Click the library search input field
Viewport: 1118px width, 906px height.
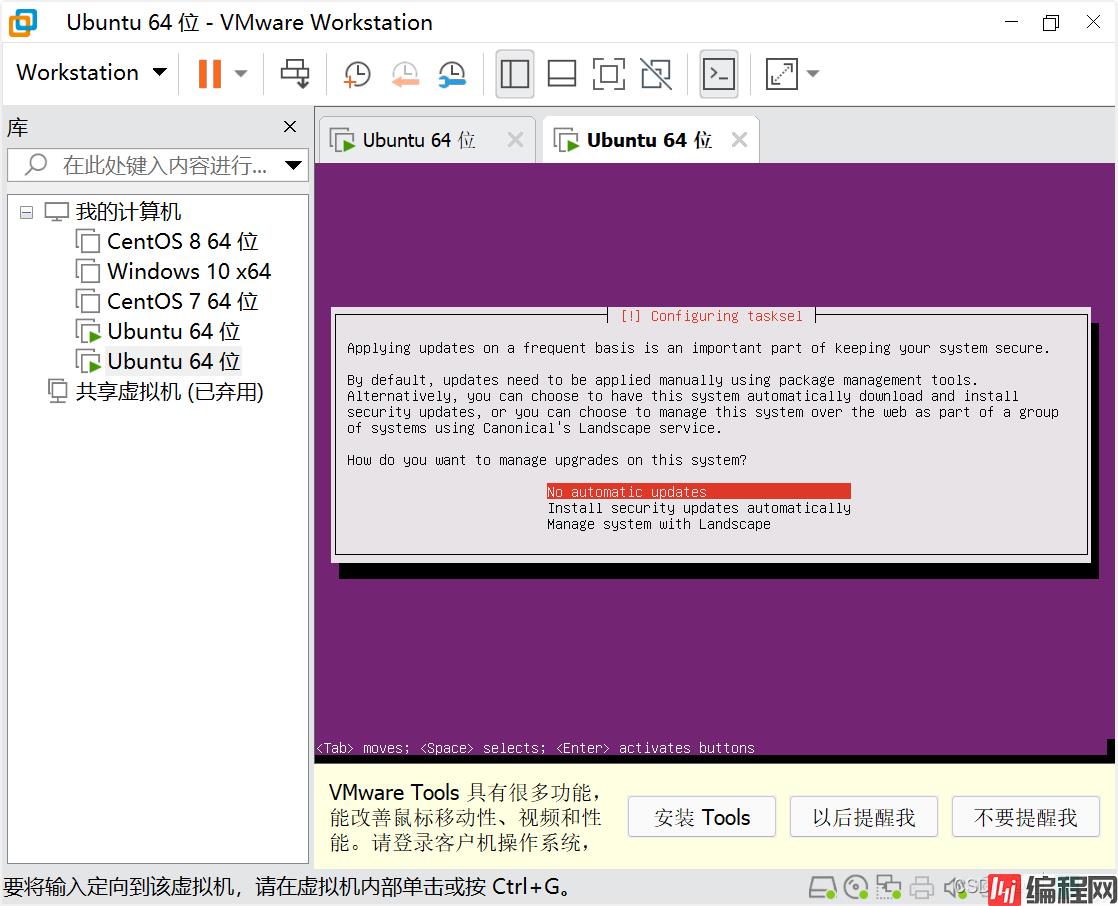(x=160, y=165)
